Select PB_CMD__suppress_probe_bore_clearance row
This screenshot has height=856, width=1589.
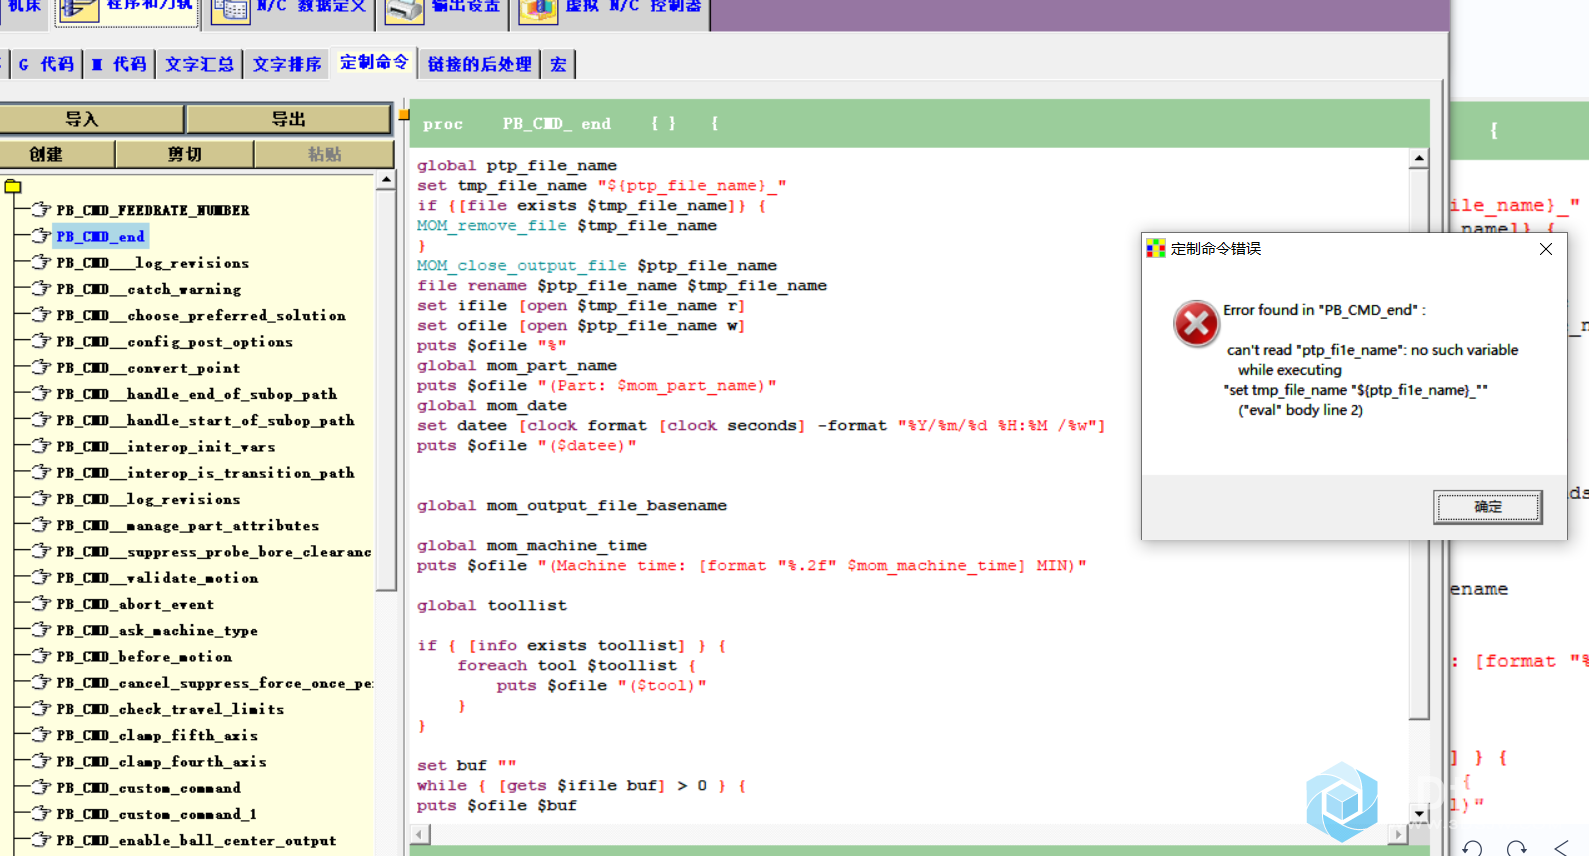[x=214, y=551]
